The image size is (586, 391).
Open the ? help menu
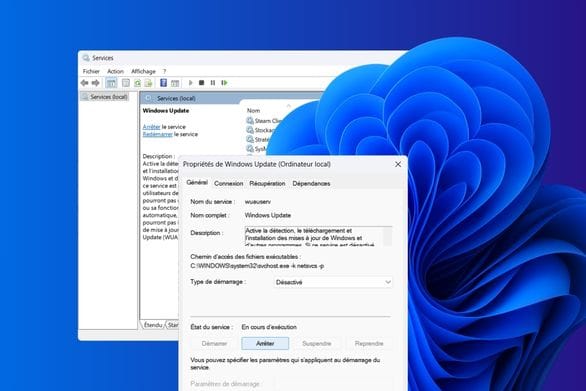coord(164,71)
